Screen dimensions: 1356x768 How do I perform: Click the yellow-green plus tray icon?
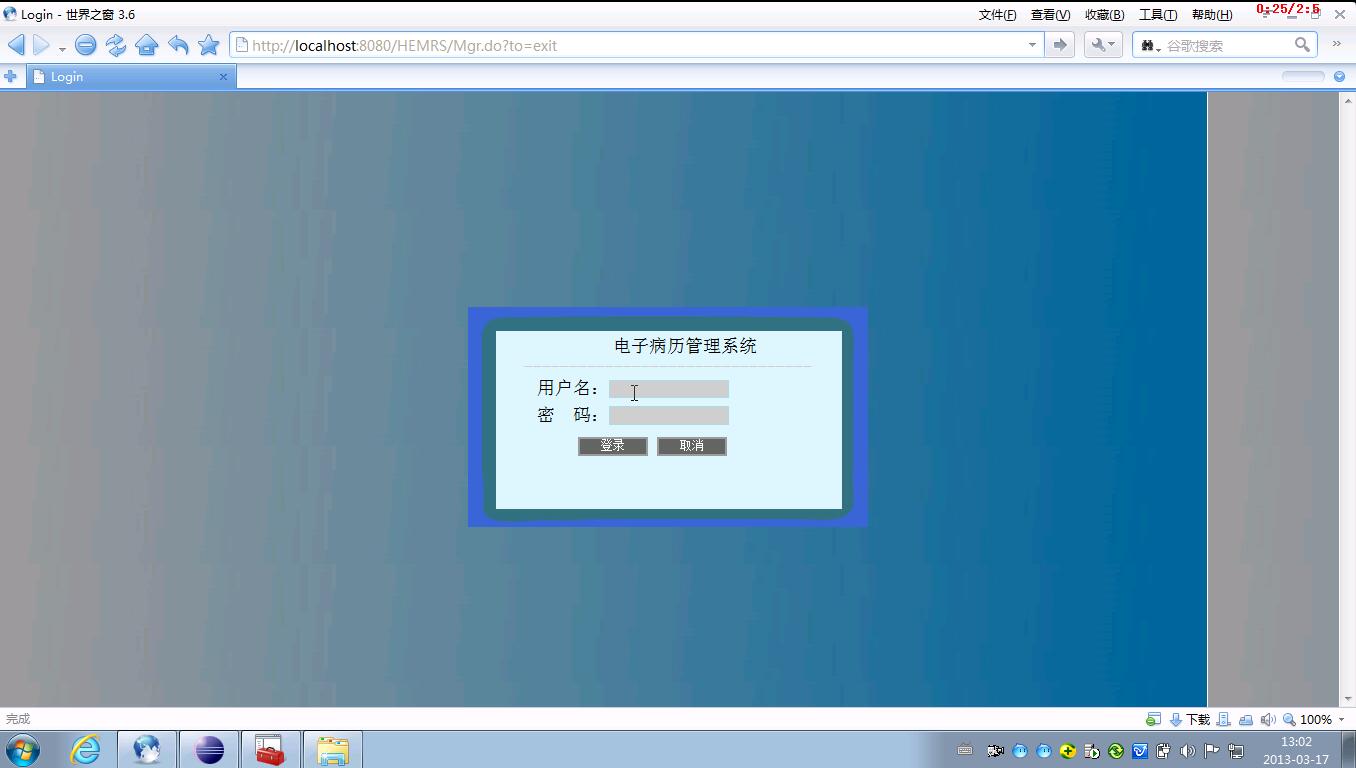[x=1067, y=750]
